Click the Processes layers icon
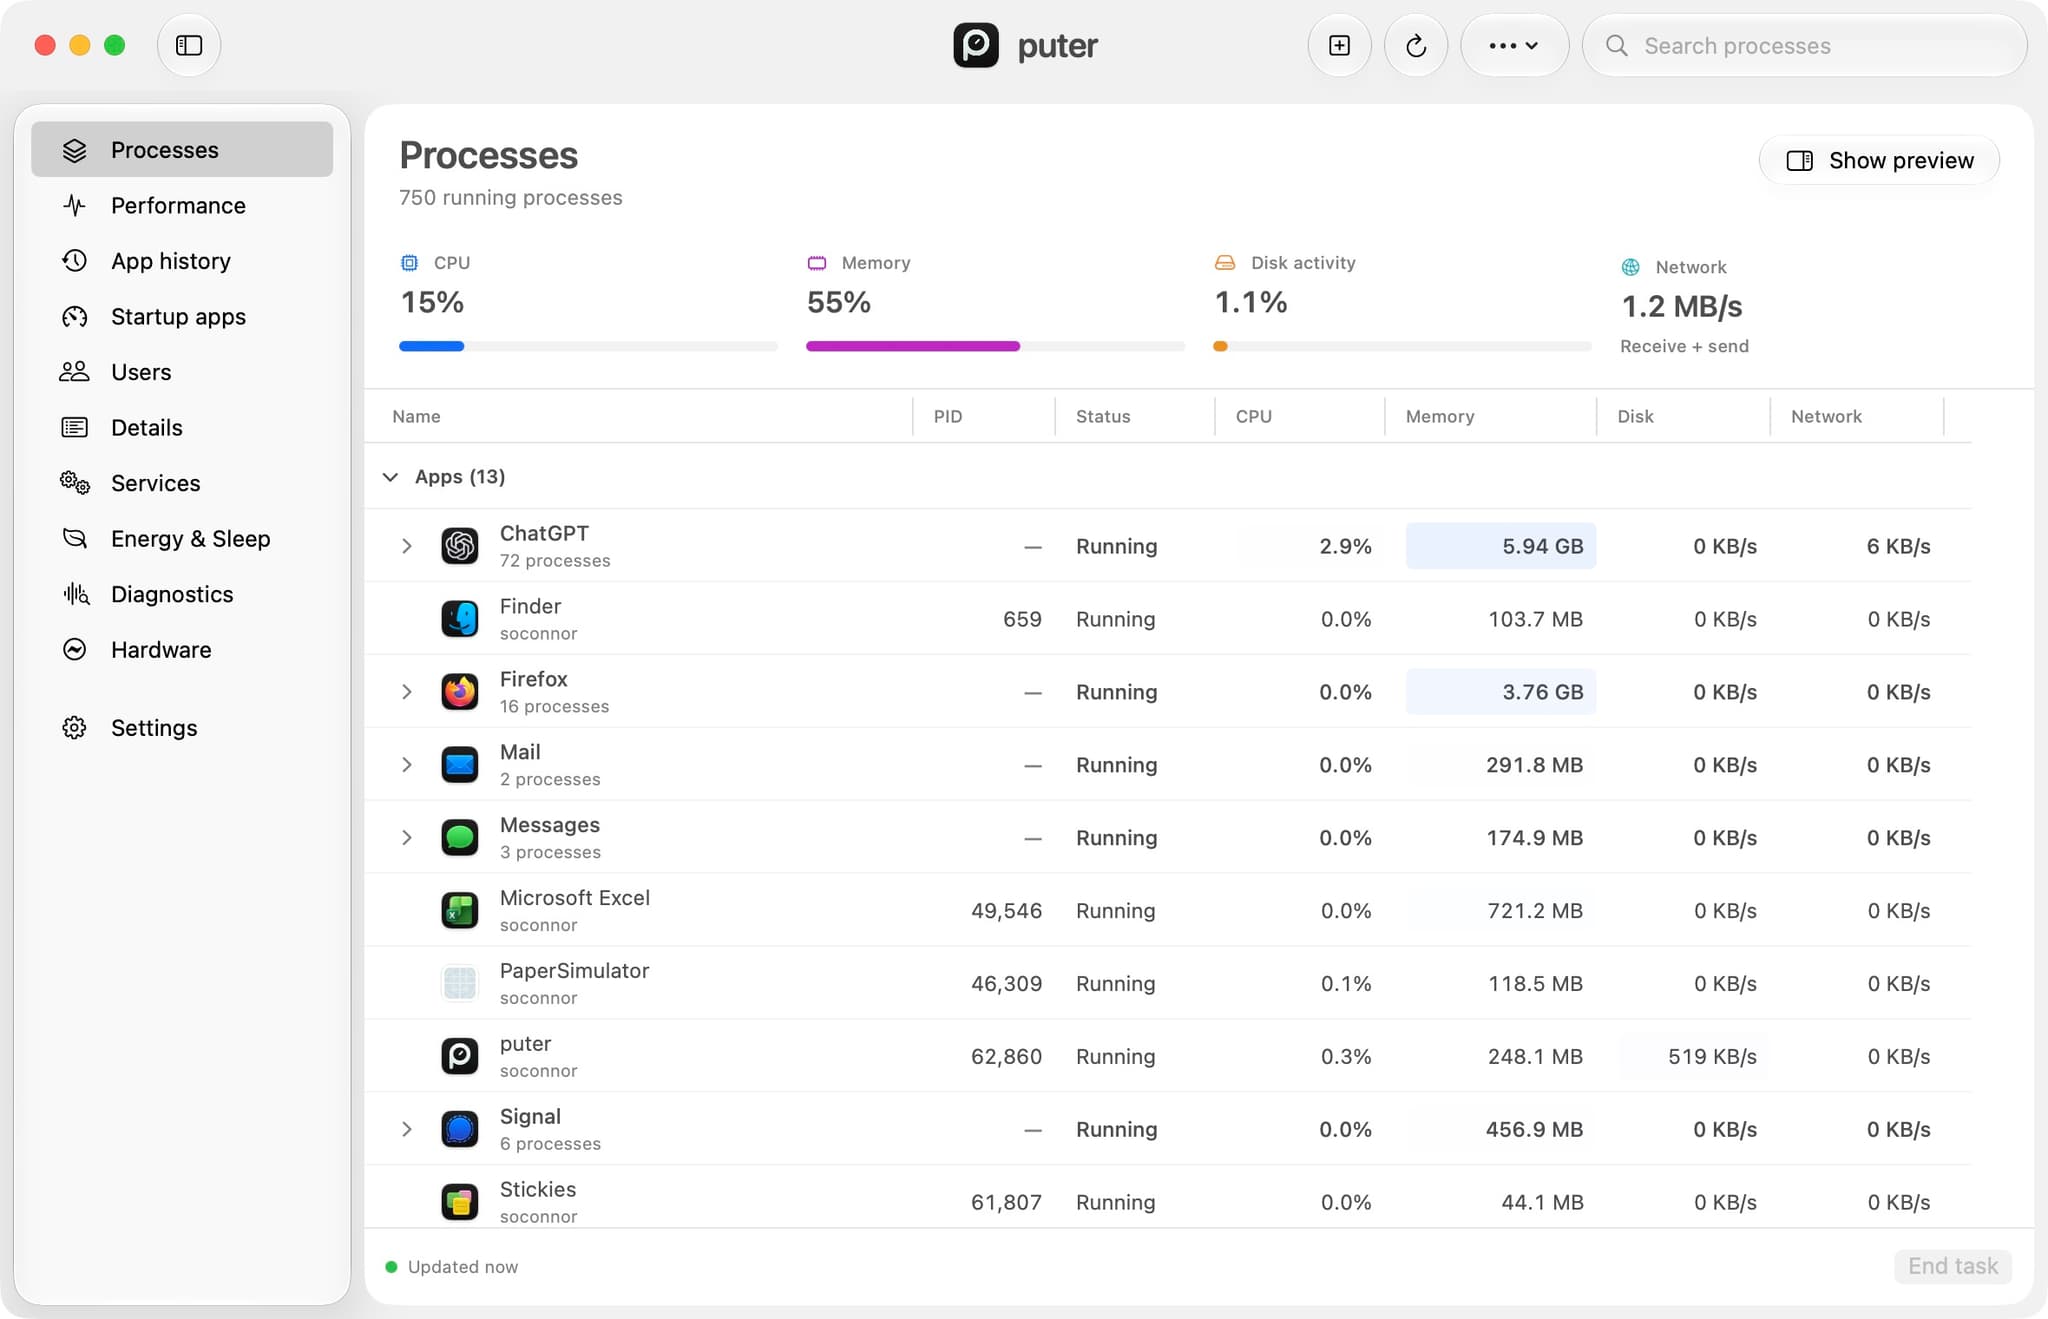 [74, 150]
